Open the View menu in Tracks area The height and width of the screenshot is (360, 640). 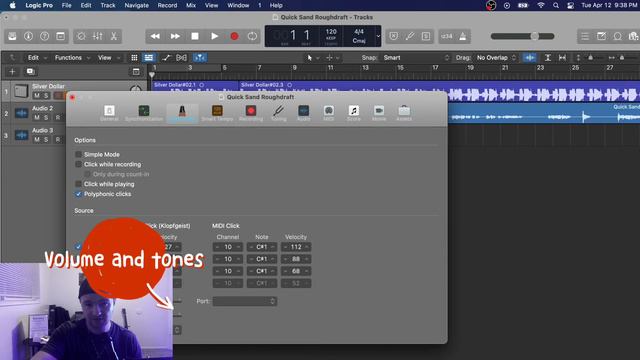tap(109, 58)
